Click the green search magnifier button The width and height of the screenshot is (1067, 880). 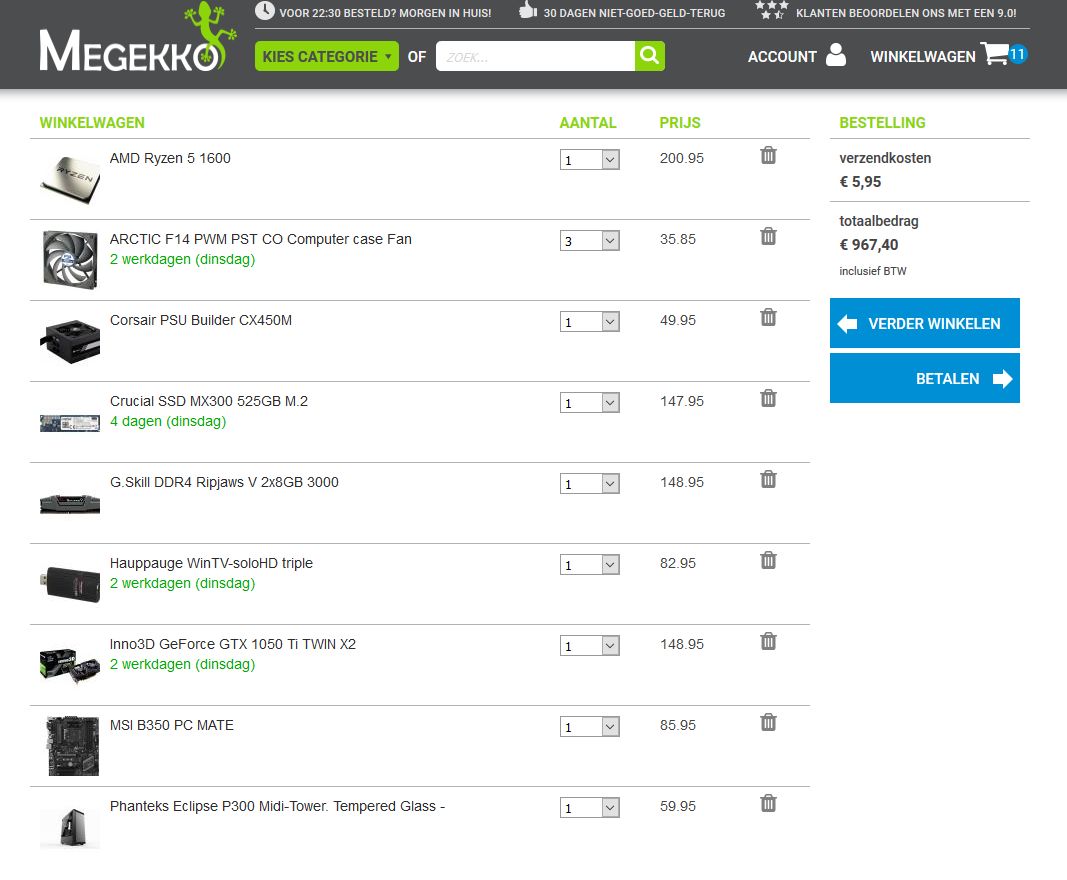coord(650,56)
